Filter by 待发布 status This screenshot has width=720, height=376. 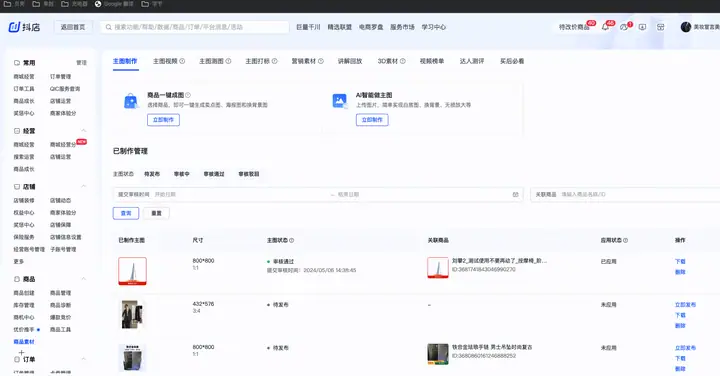point(152,174)
